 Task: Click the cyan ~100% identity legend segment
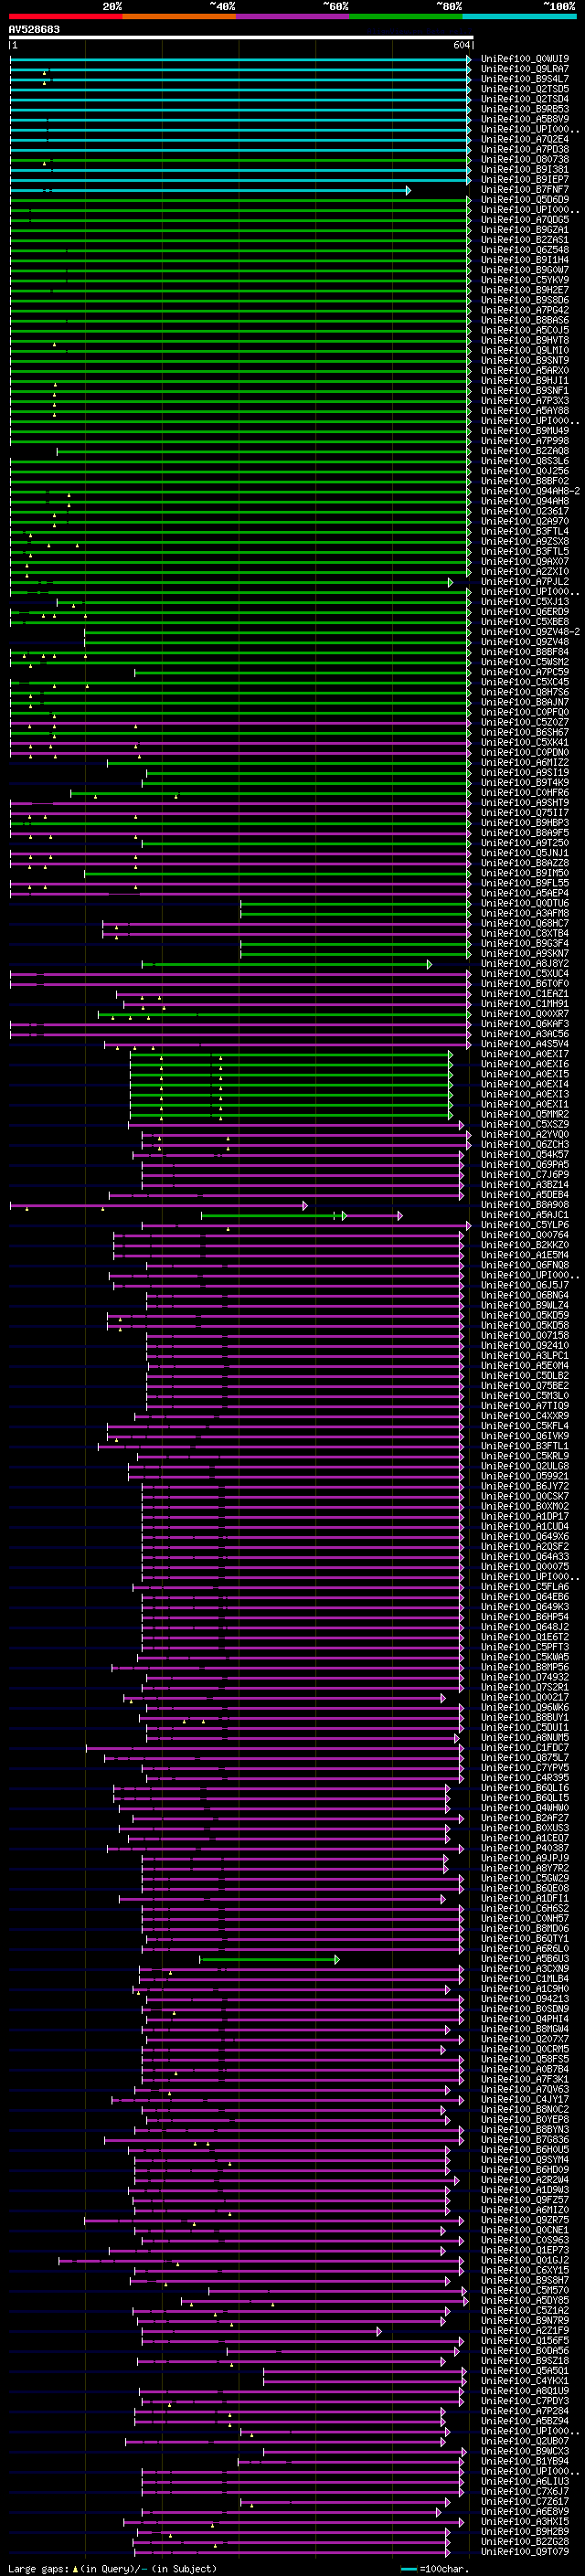tap(519, 17)
